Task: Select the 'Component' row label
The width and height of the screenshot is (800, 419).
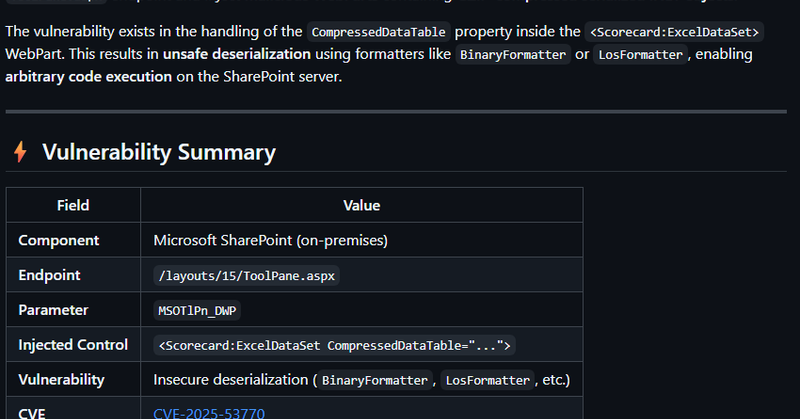Action: [x=59, y=240]
